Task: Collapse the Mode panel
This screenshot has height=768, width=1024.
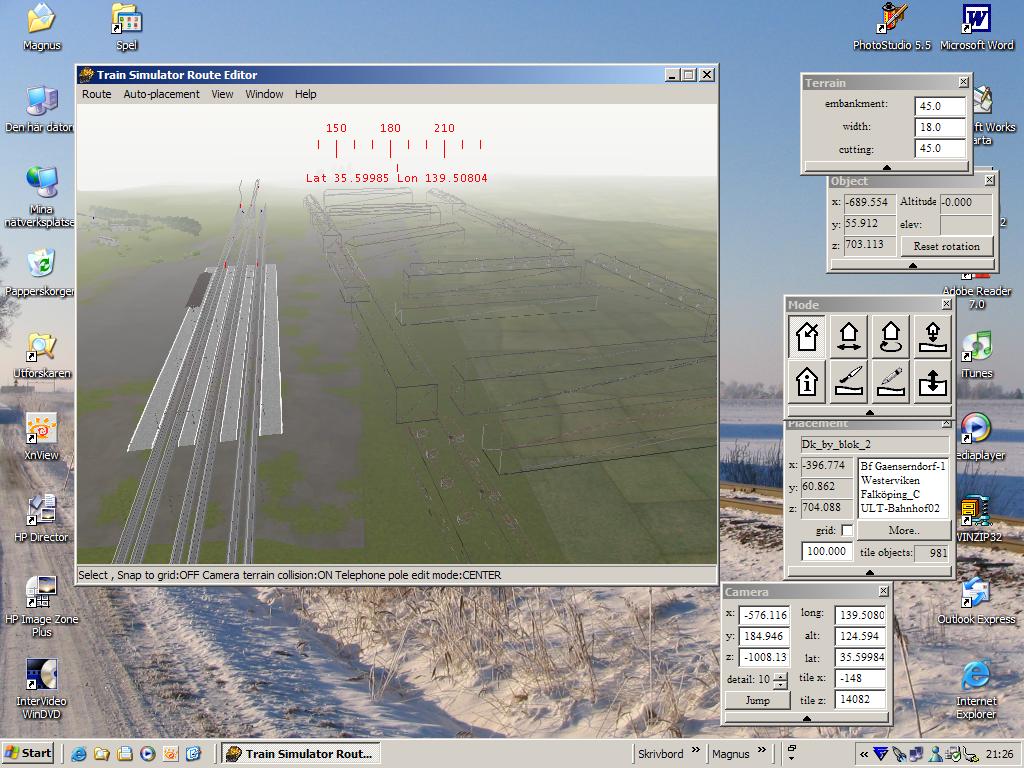Action: (x=869, y=412)
